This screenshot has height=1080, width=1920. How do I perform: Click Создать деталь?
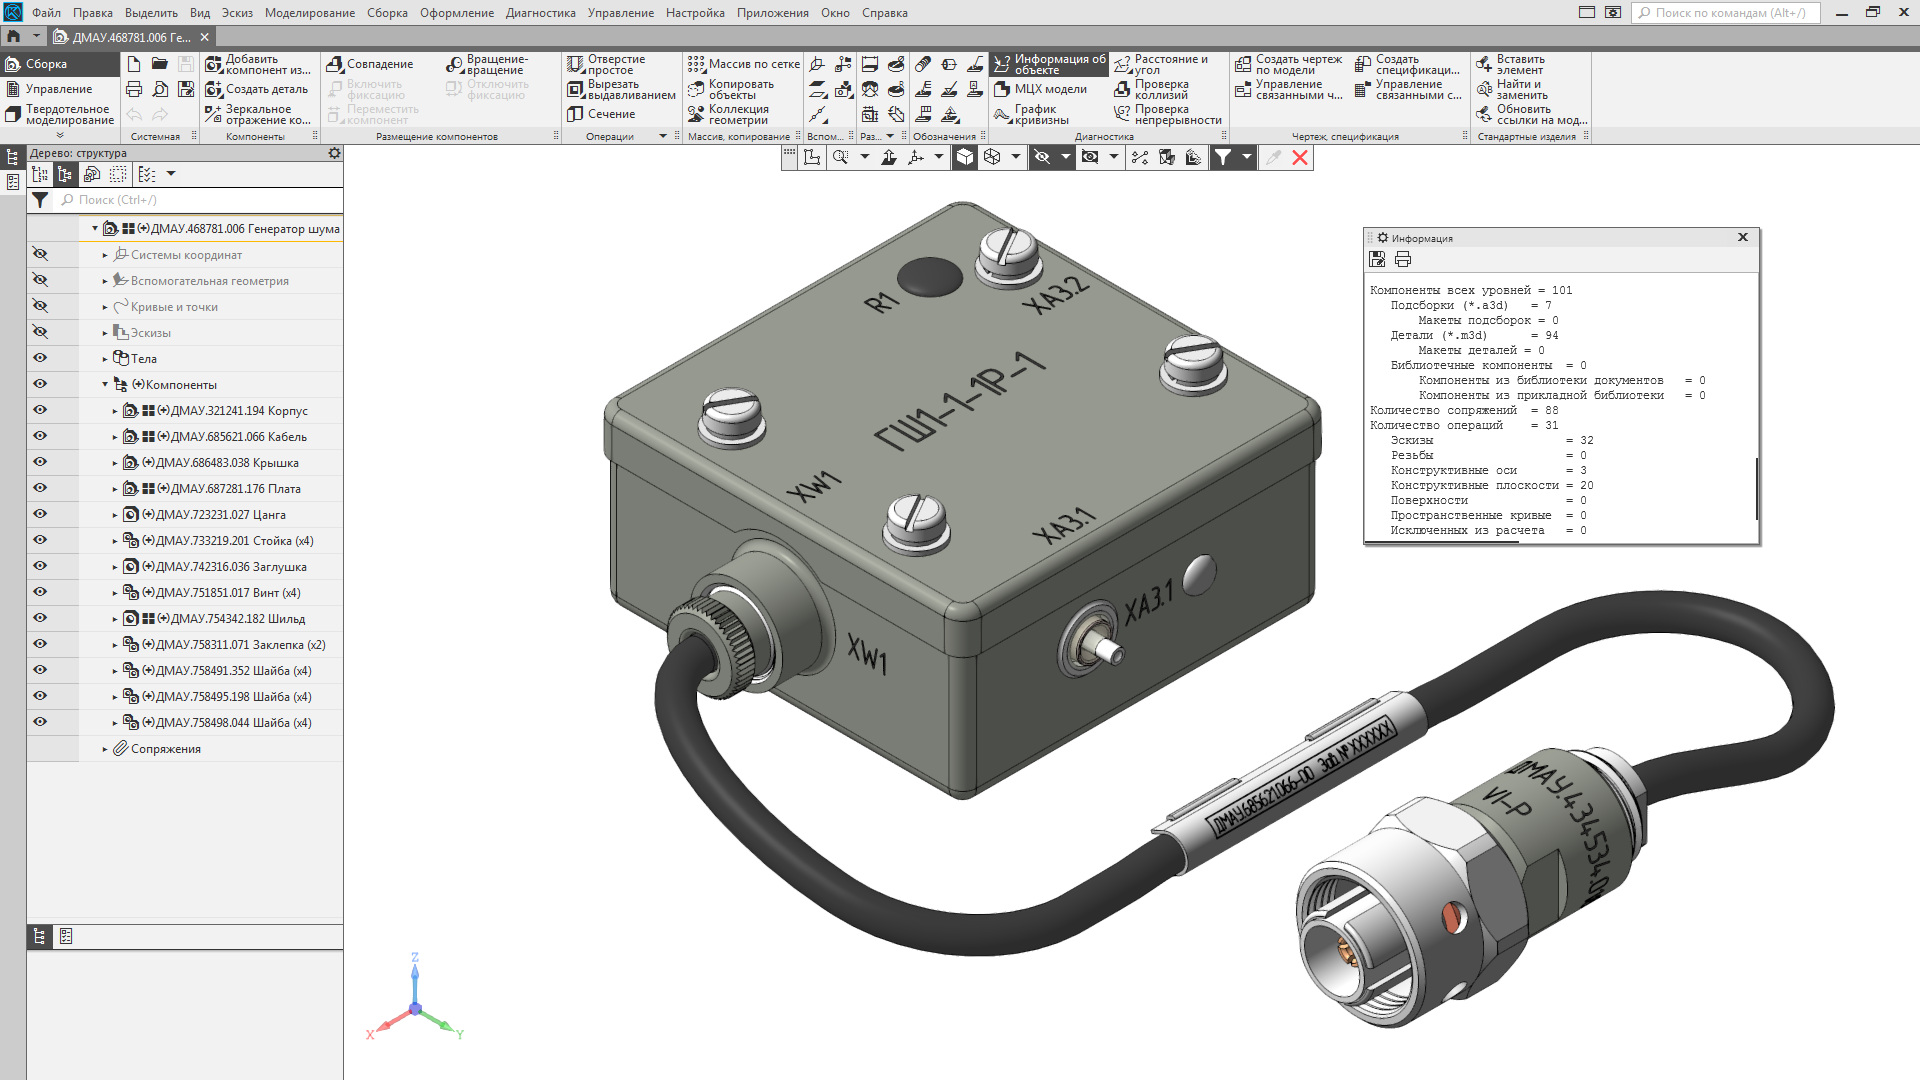(257, 89)
